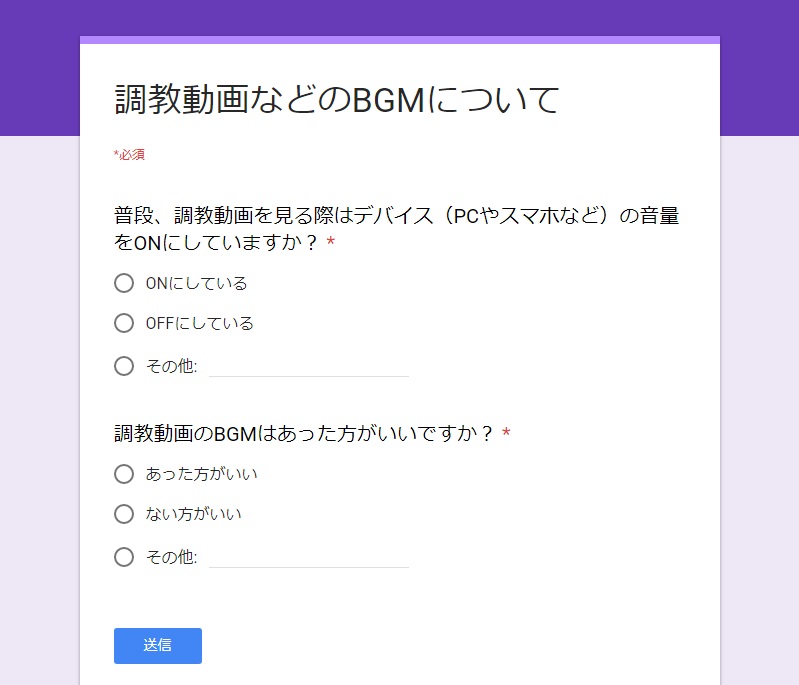Choose "その他" radio in the volume question
This screenshot has width=799, height=685.
(124, 366)
